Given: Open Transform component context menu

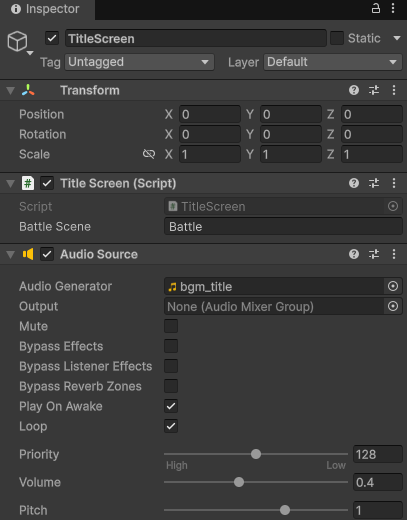Looking at the screenshot, I should pos(394,90).
